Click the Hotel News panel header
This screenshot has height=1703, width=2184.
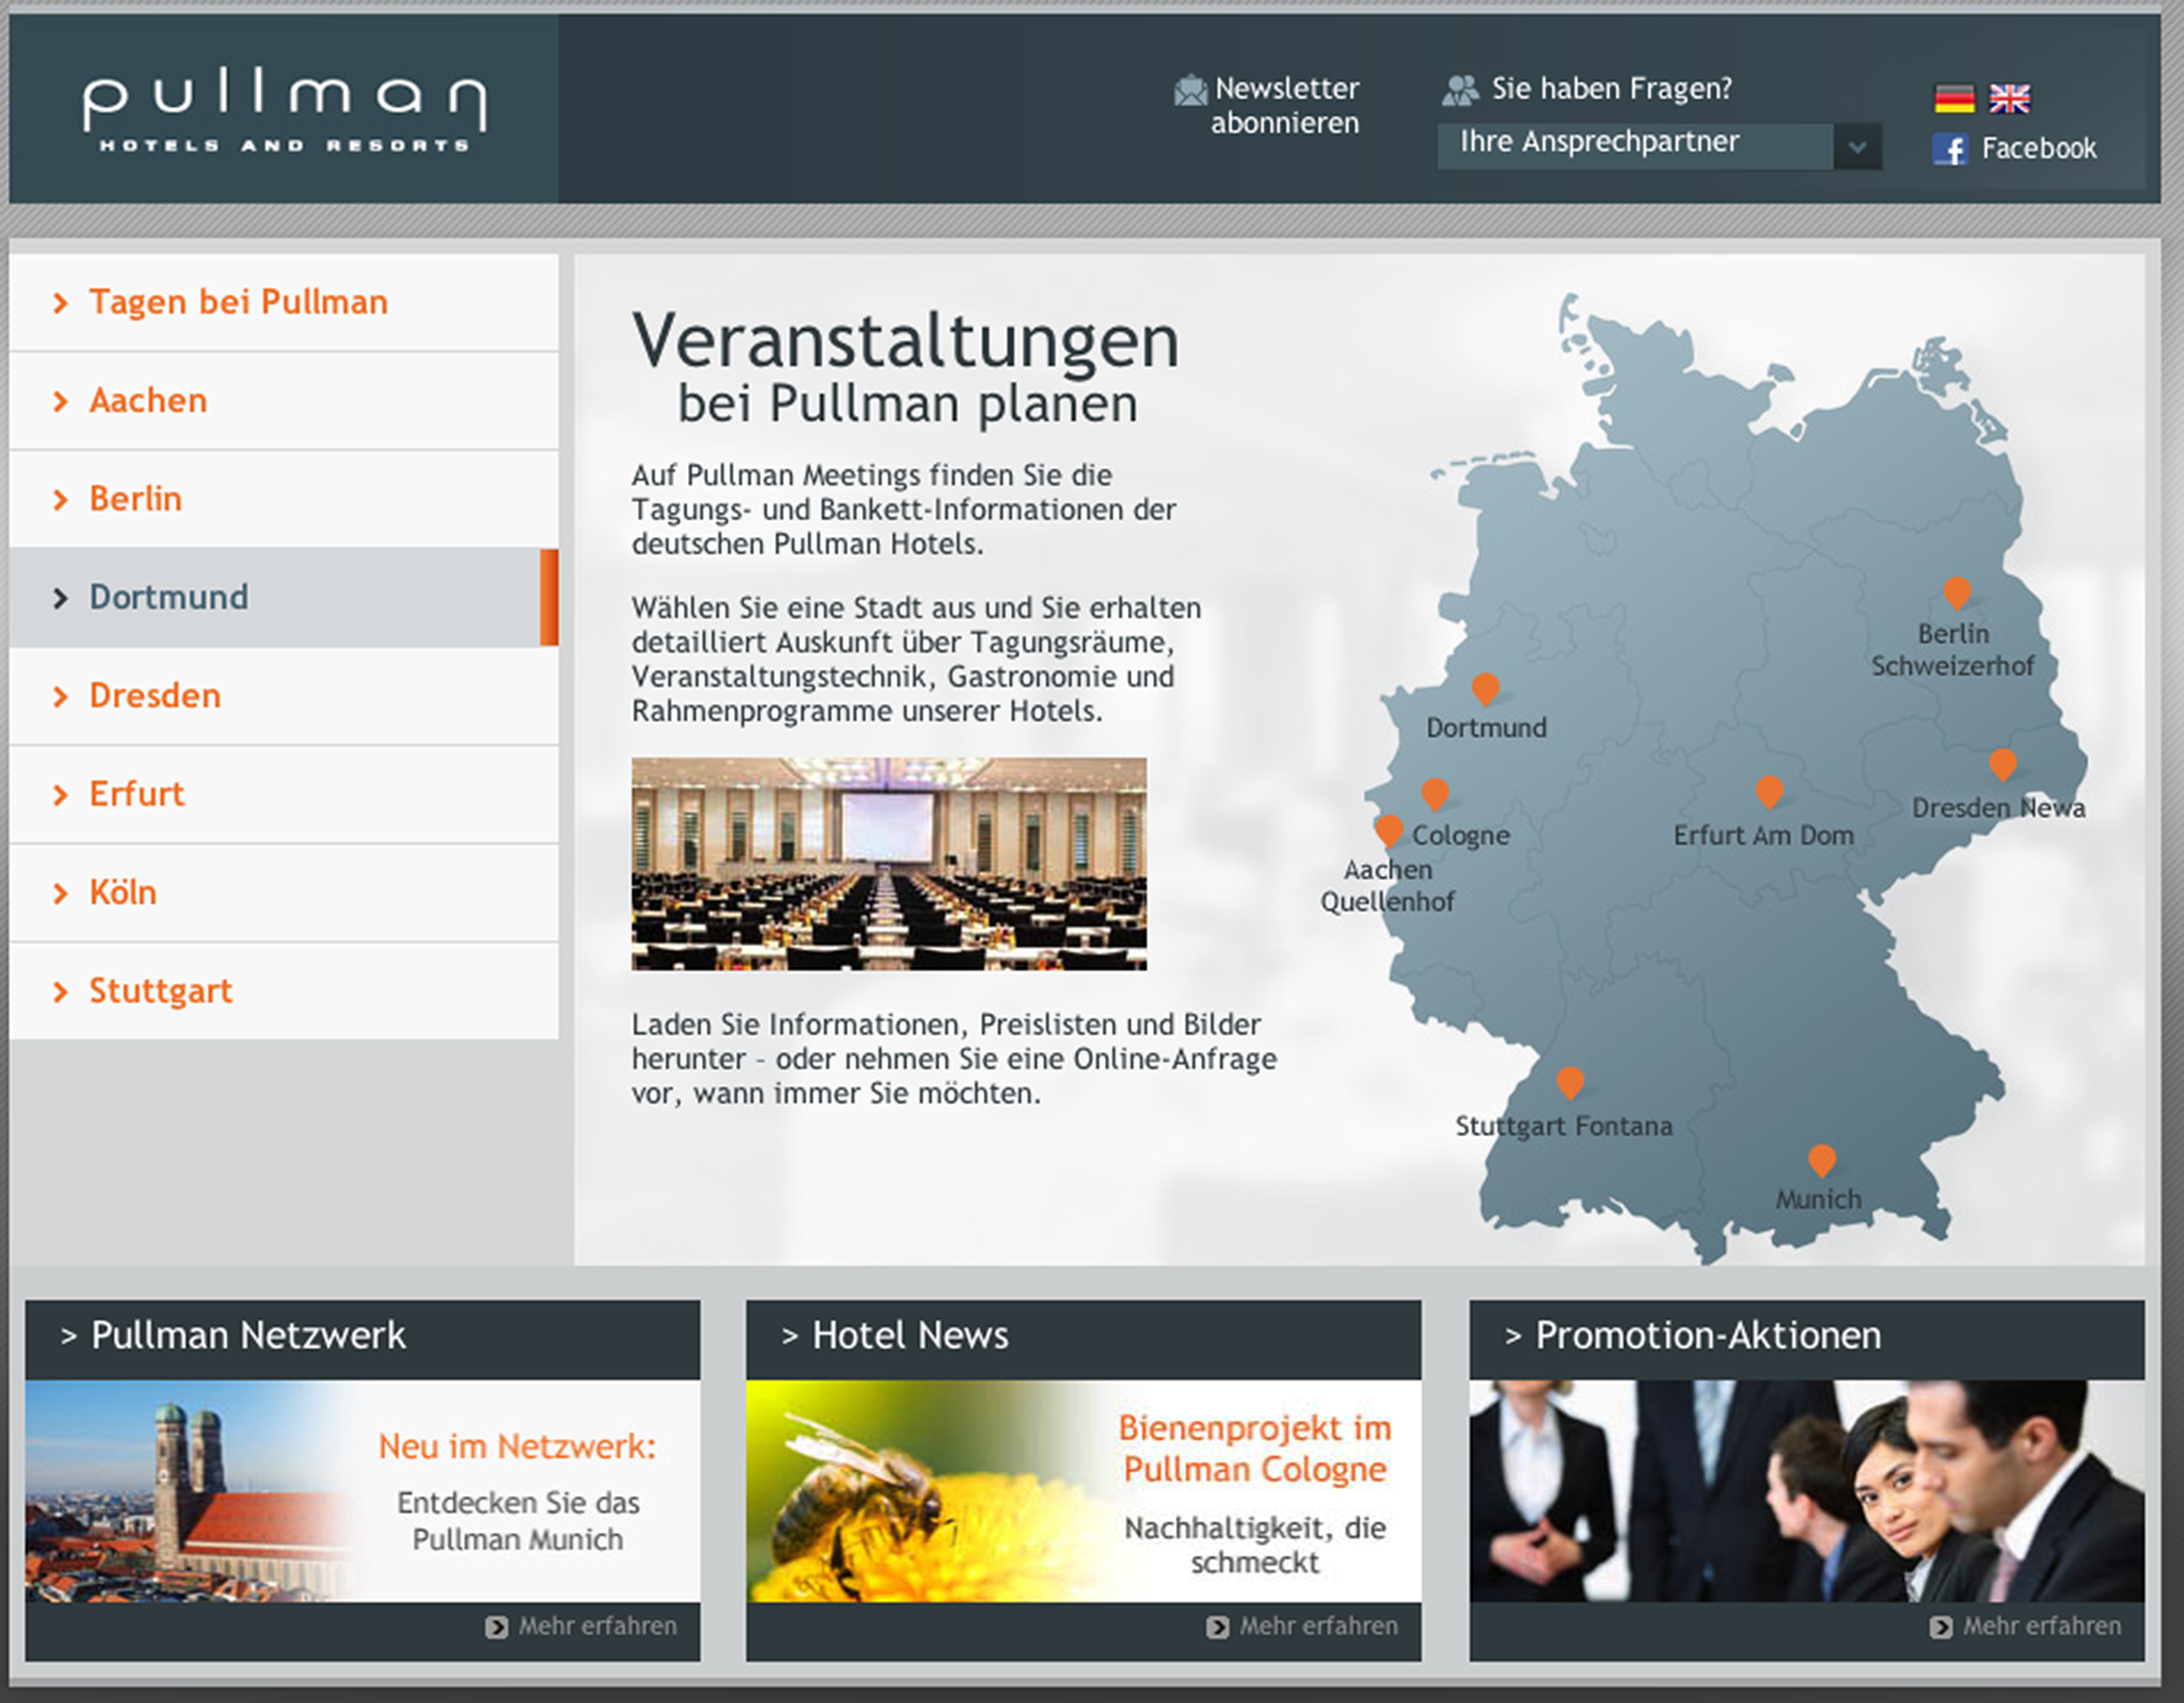coord(1084,1339)
